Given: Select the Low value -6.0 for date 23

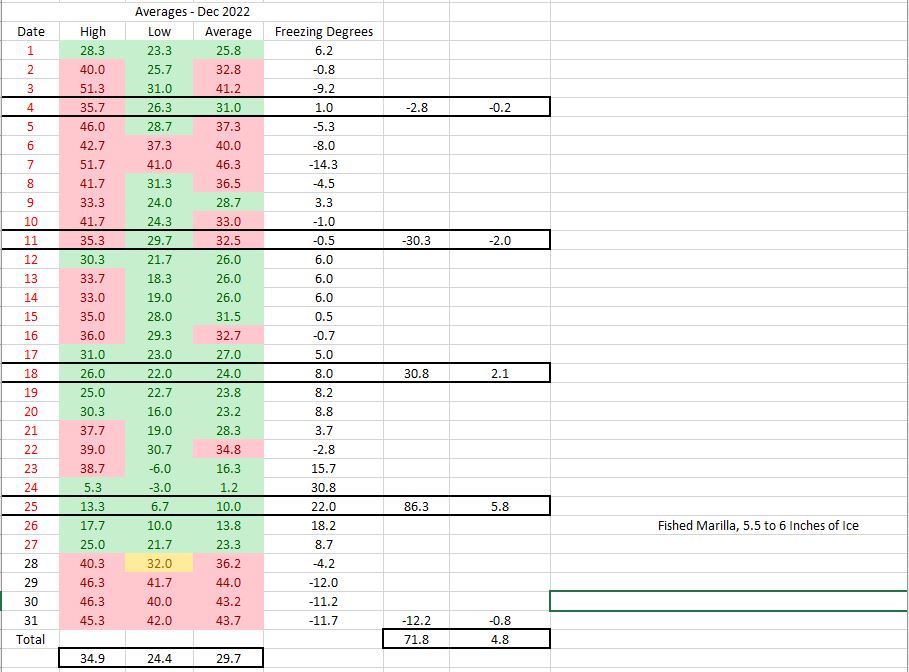Looking at the screenshot, I should click(159, 468).
